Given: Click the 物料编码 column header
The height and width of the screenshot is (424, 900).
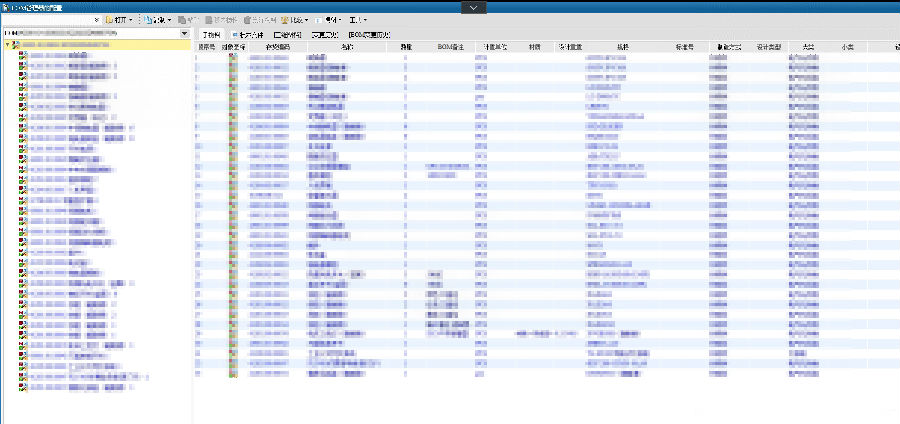Looking at the screenshot, I should (278, 47).
